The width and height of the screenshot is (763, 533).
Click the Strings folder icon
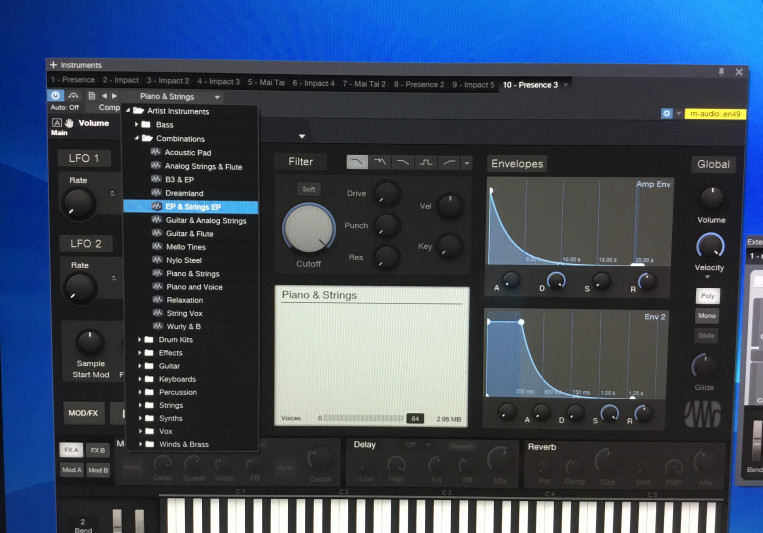(x=149, y=405)
